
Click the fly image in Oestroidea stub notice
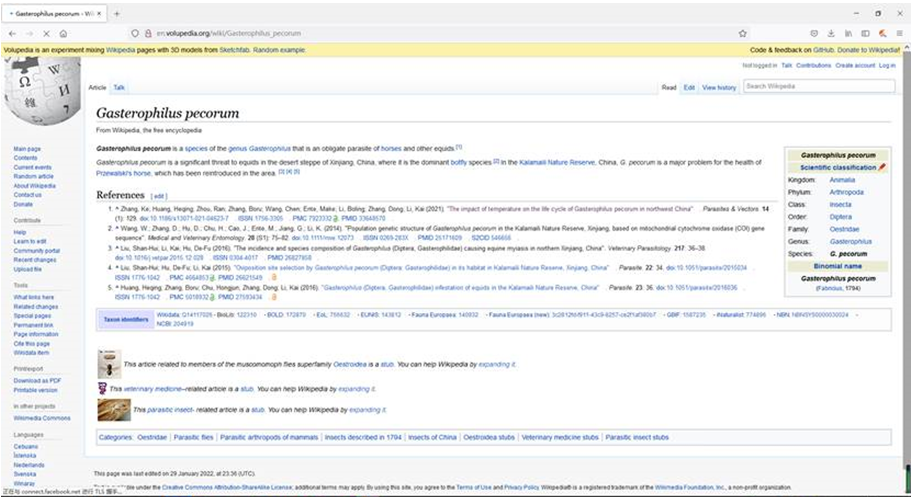coord(108,364)
